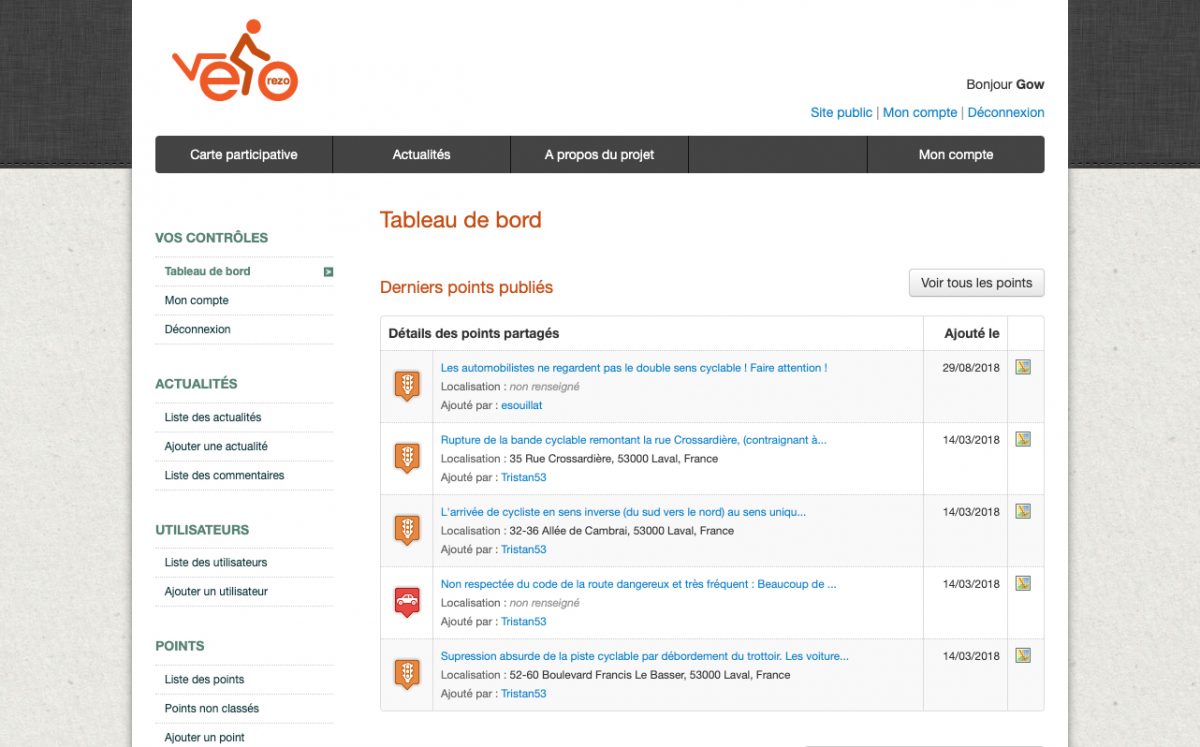Click the red car marker icon
The height and width of the screenshot is (747, 1200).
tap(406, 601)
